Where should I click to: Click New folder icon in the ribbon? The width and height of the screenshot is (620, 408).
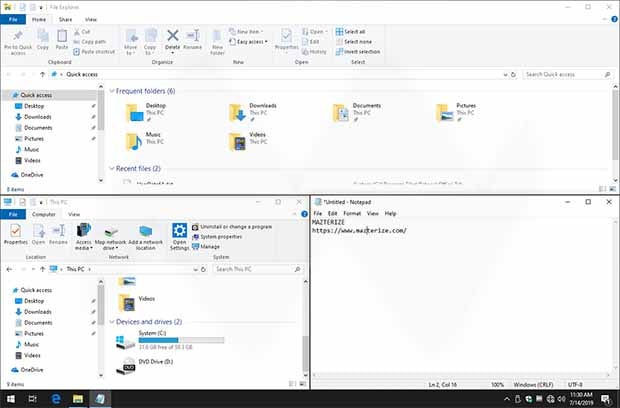[217, 42]
